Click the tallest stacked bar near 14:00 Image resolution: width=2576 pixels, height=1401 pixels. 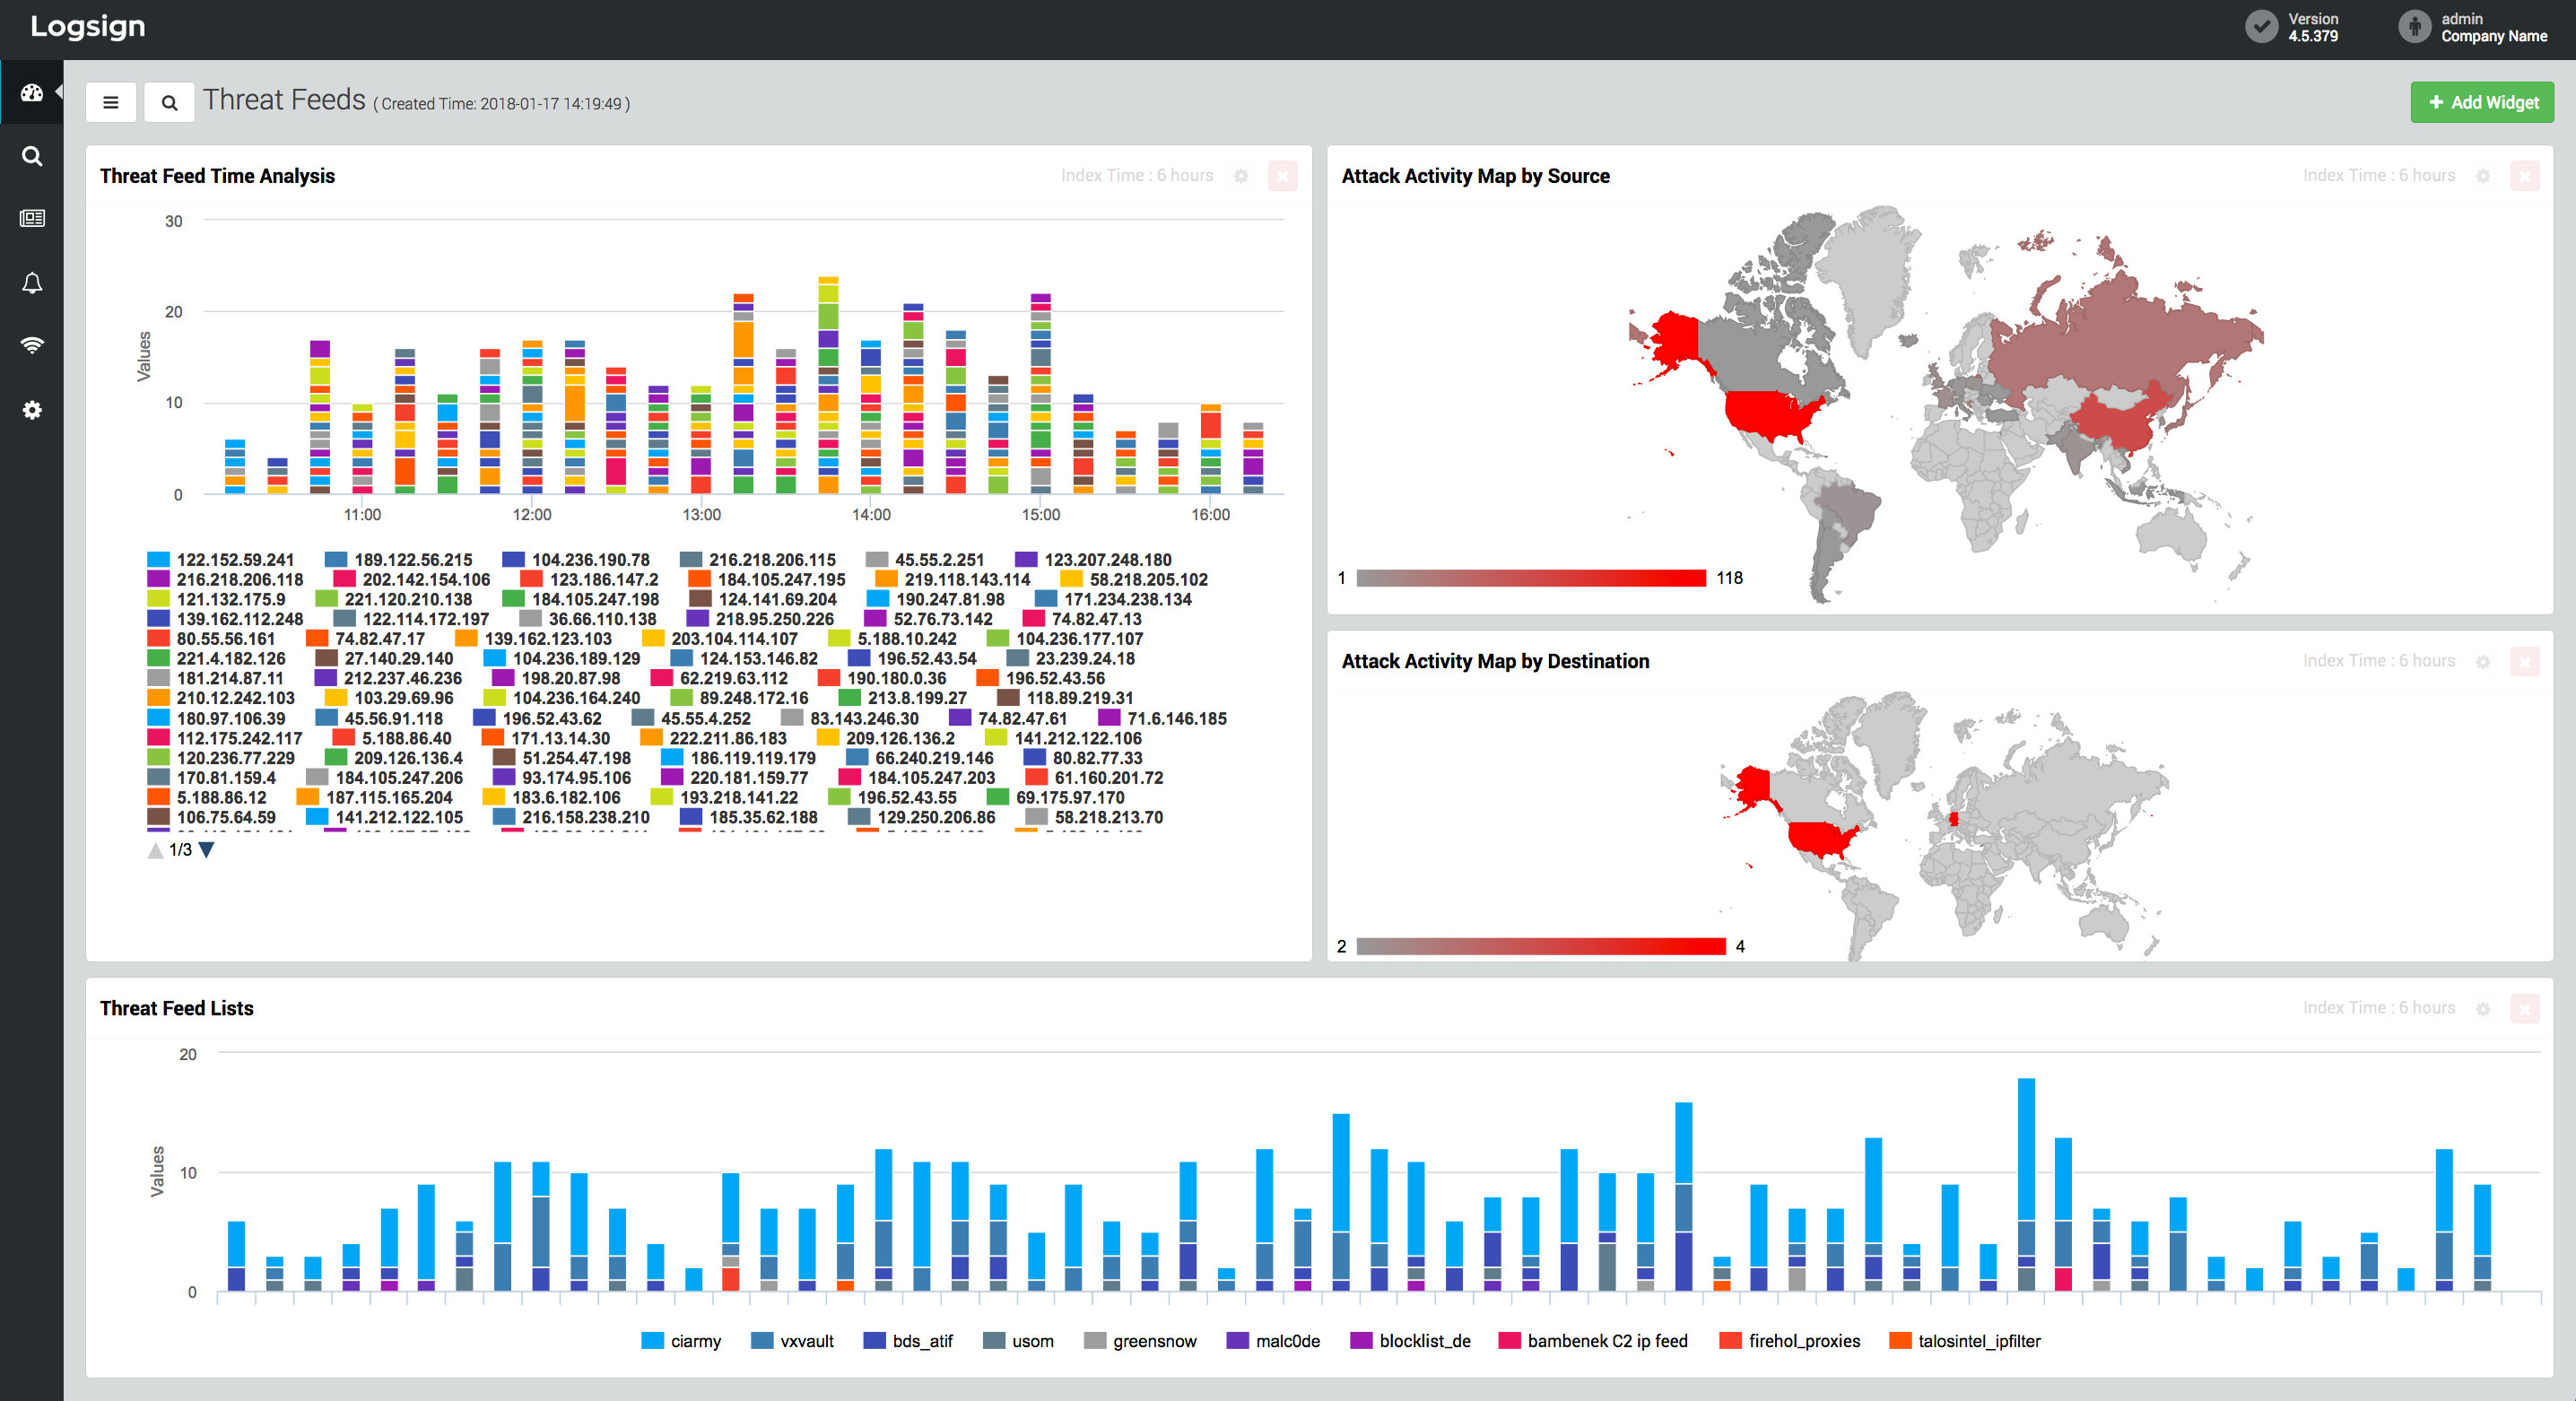click(x=828, y=385)
